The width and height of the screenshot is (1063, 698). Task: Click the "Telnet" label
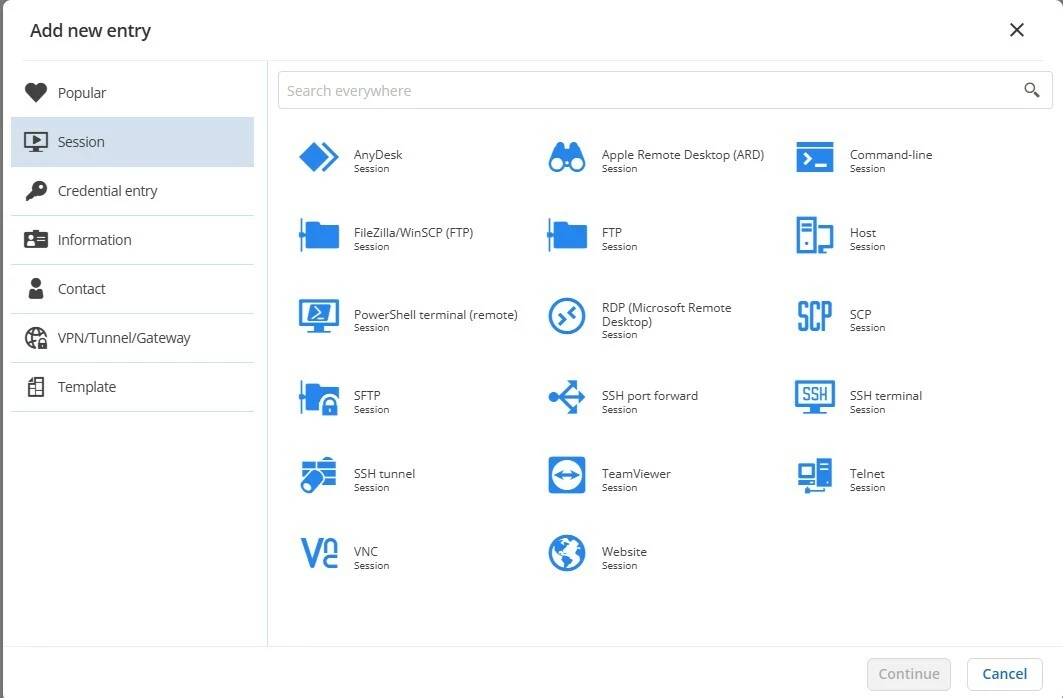pos(867,474)
